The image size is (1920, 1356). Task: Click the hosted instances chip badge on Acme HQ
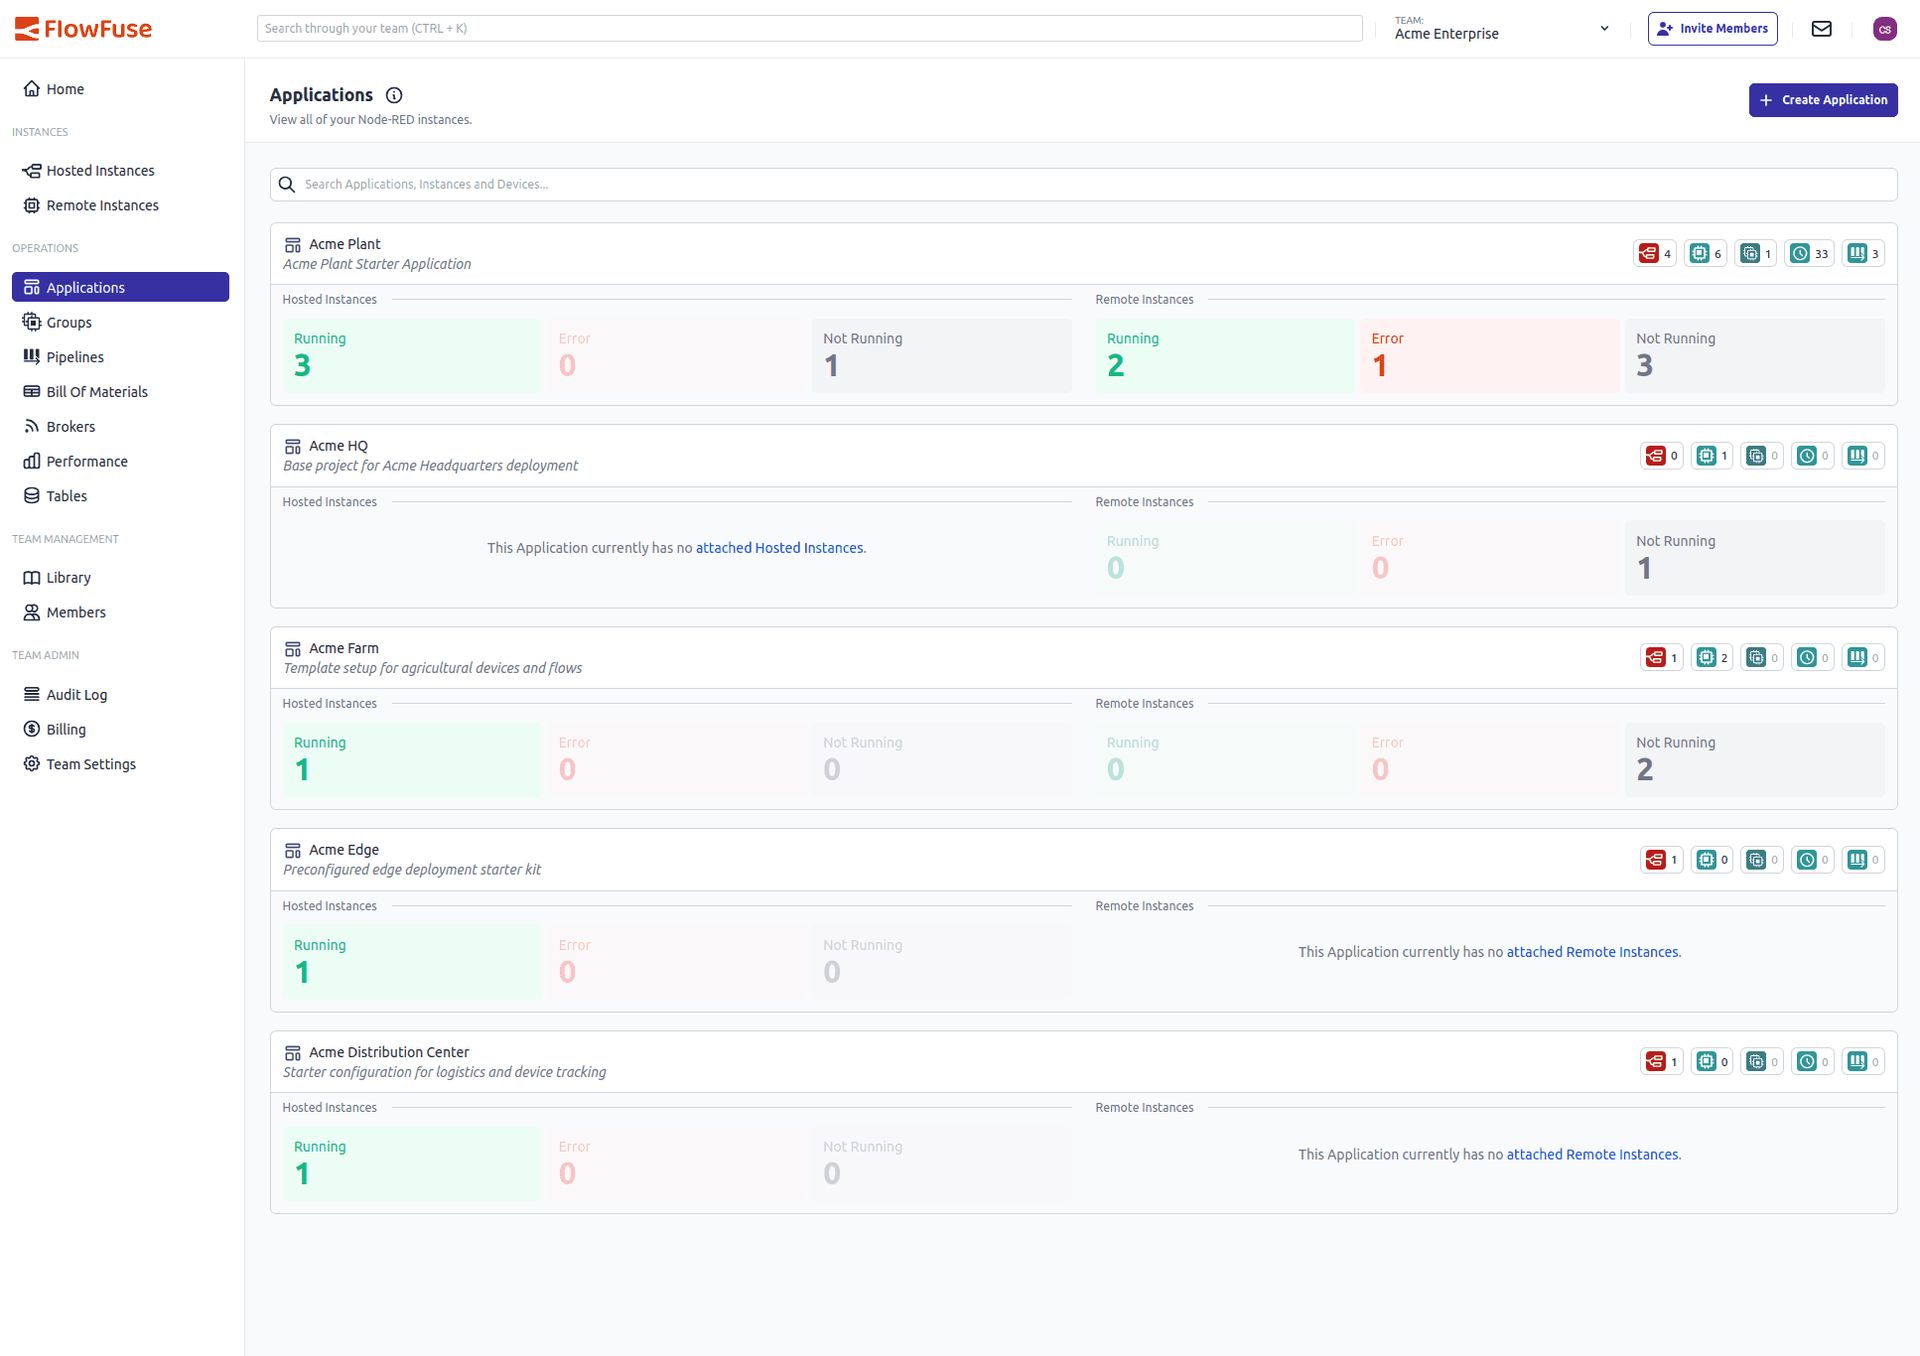point(1712,455)
